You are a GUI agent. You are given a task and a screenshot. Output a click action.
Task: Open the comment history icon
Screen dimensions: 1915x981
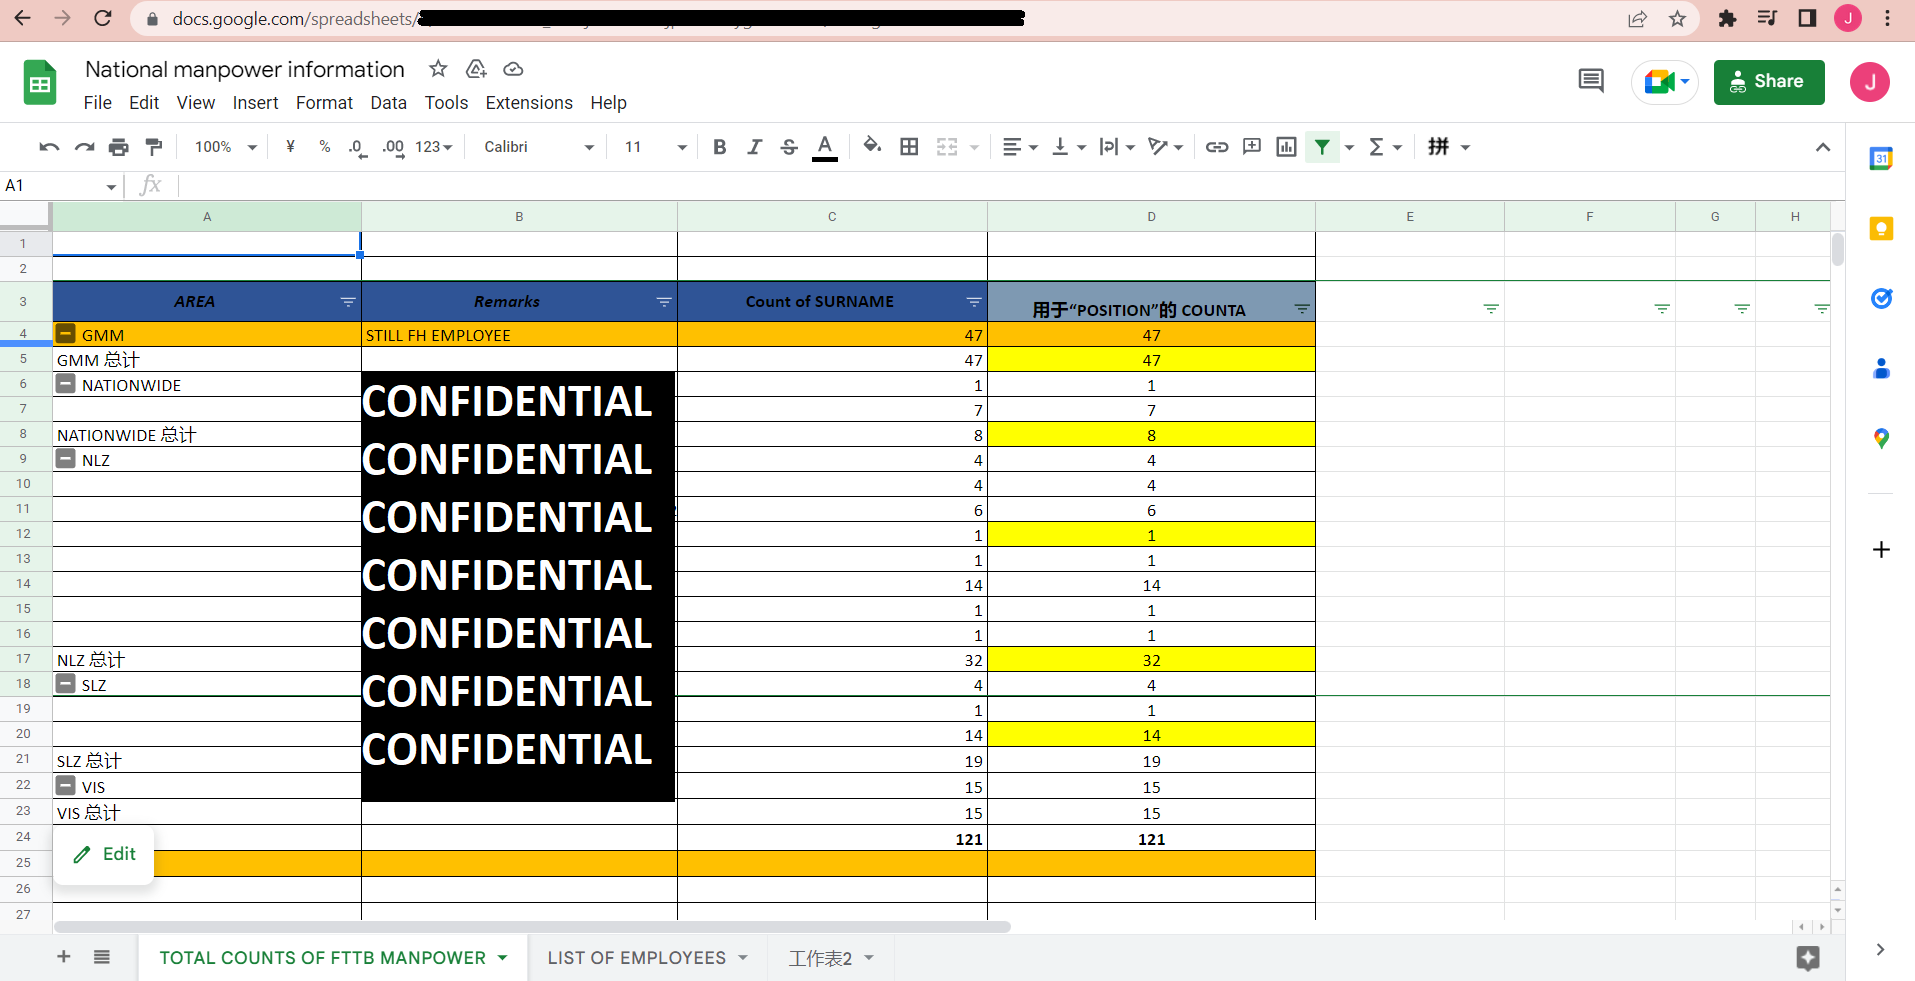[x=1591, y=81]
